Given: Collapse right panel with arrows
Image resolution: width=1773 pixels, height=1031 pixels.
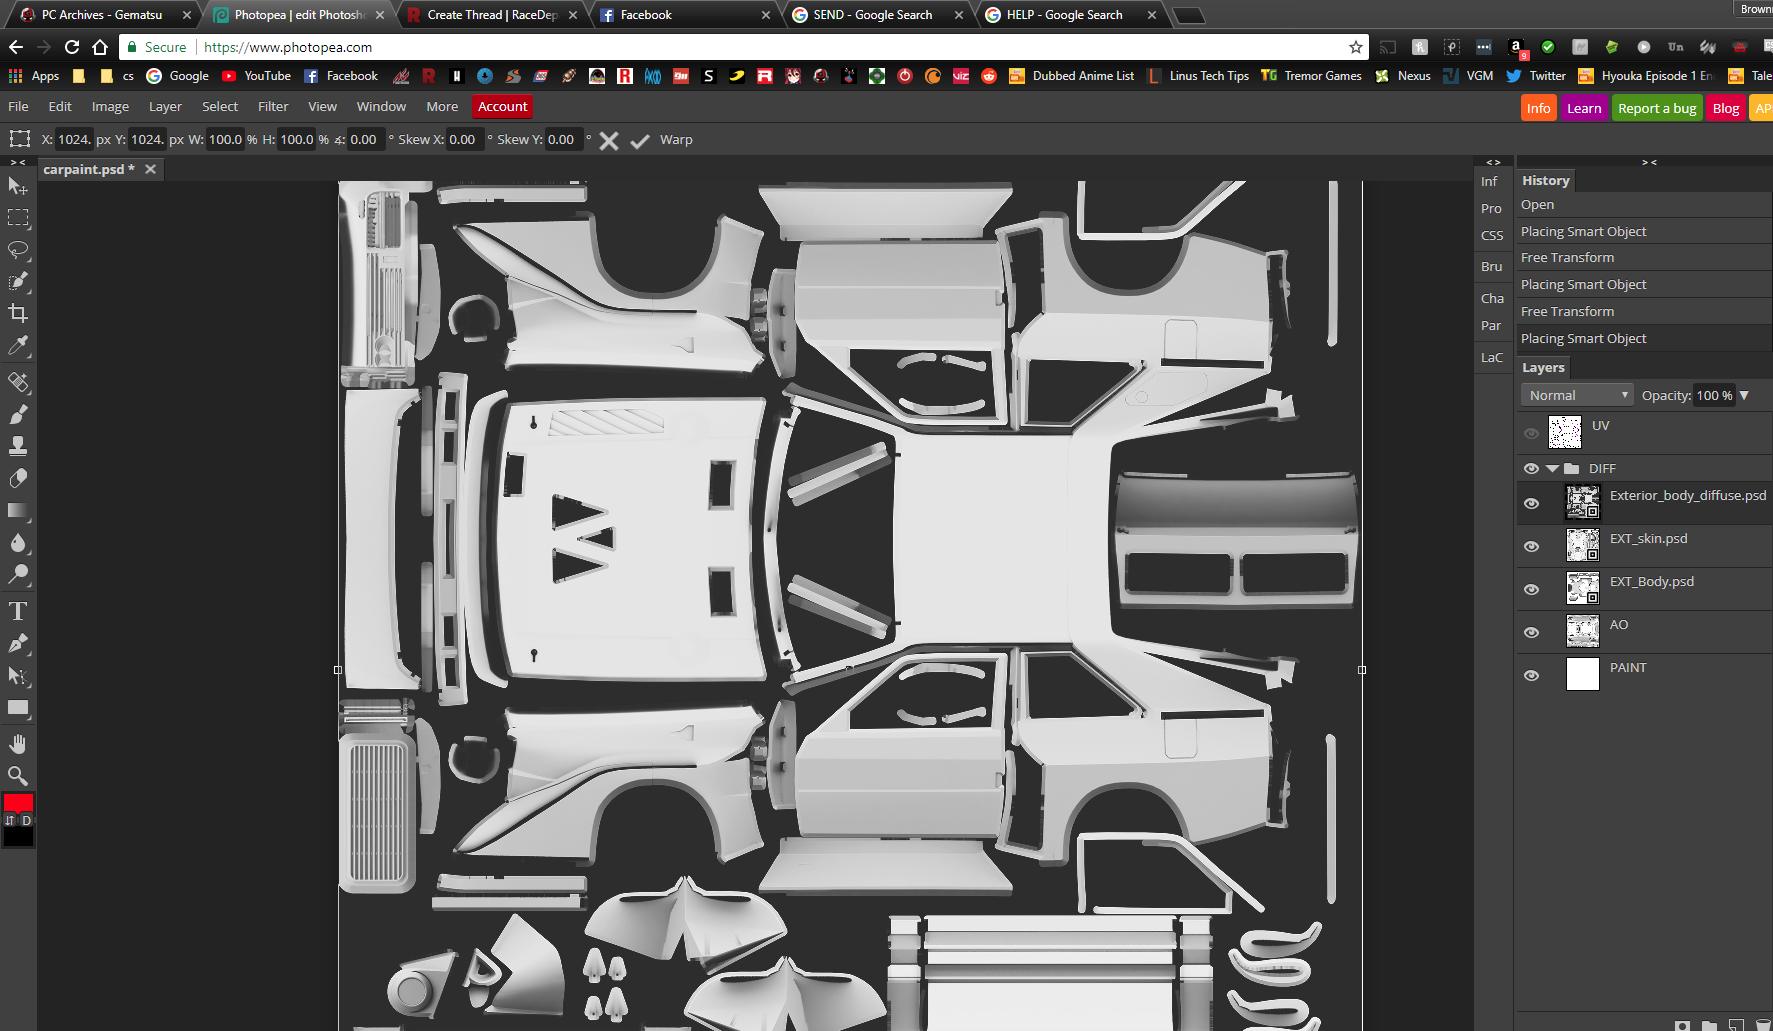Looking at the screenshot, I should coord(1649,162).
